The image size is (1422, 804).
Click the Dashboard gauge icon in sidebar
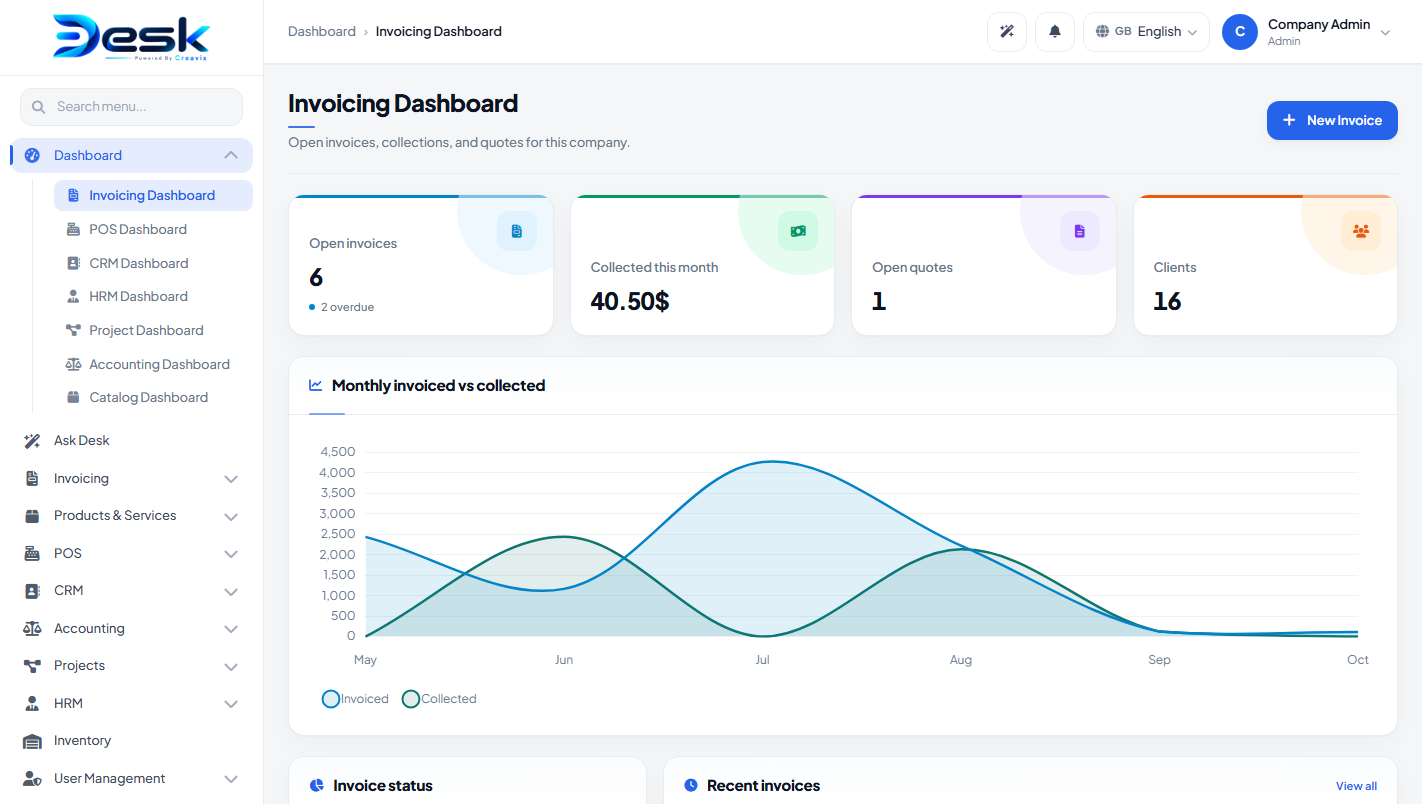32,156
